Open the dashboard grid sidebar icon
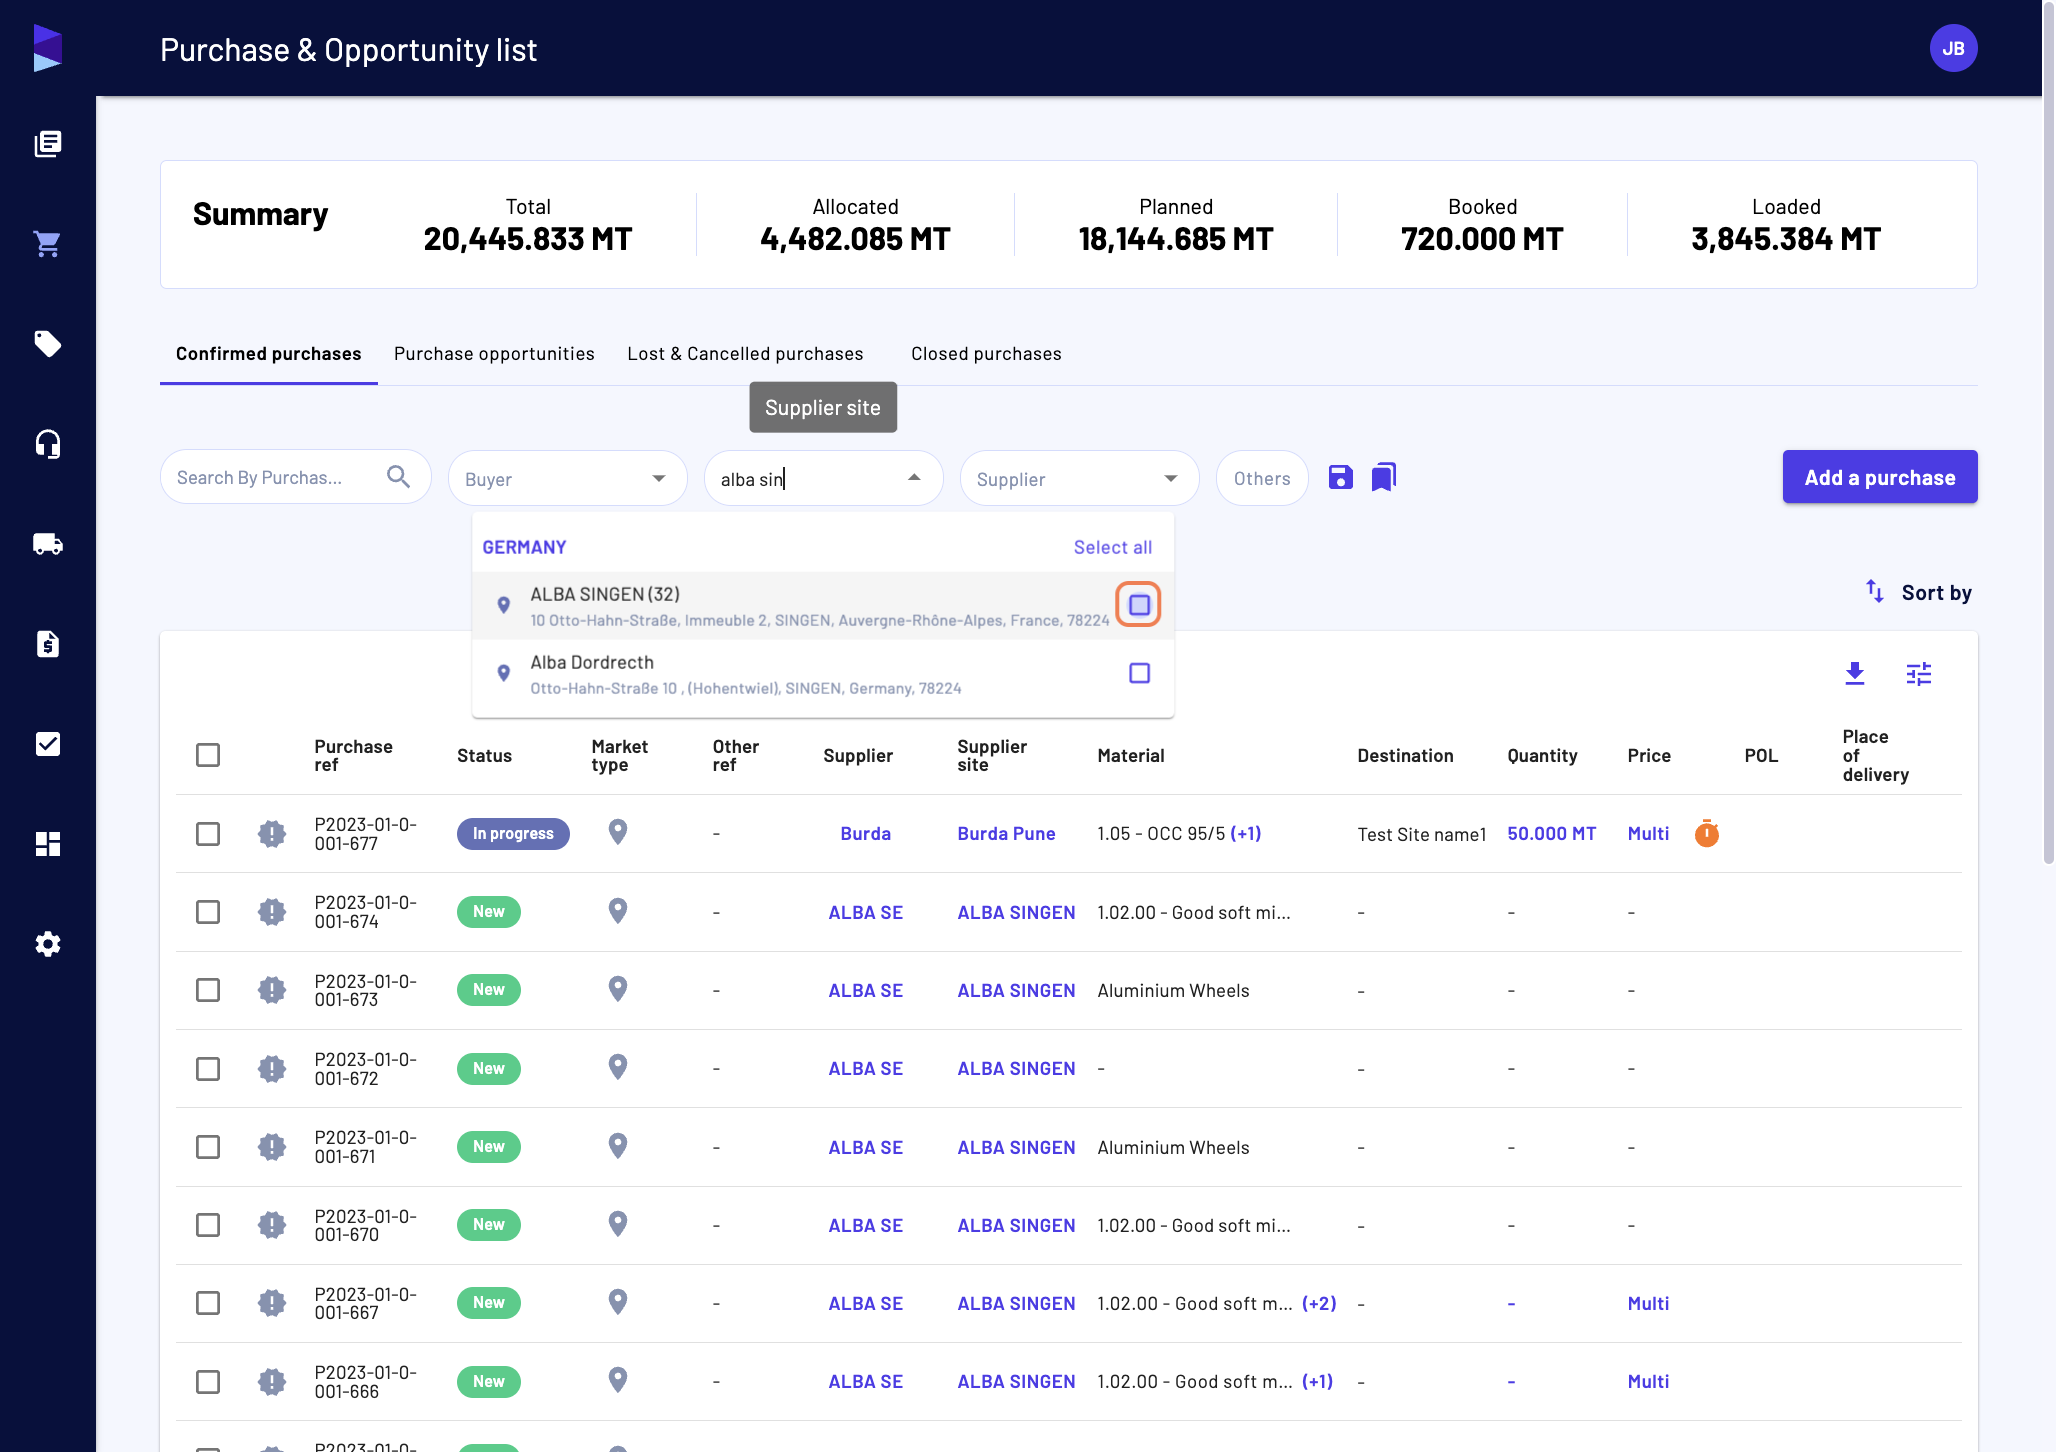This screenshot has width=2056, height=1452. (x=47, y=843)
